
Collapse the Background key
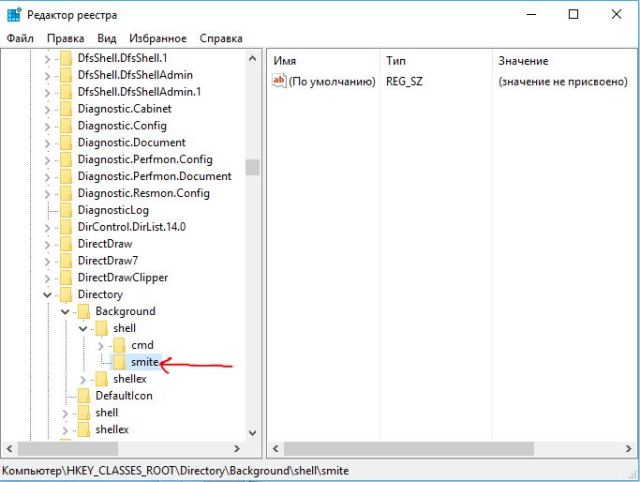tap(65, 312)
